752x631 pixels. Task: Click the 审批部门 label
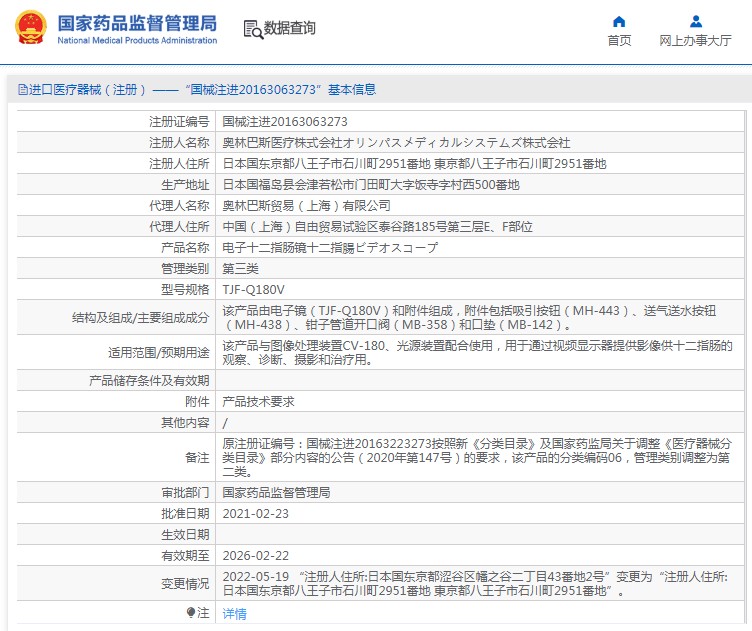(185, 492)
